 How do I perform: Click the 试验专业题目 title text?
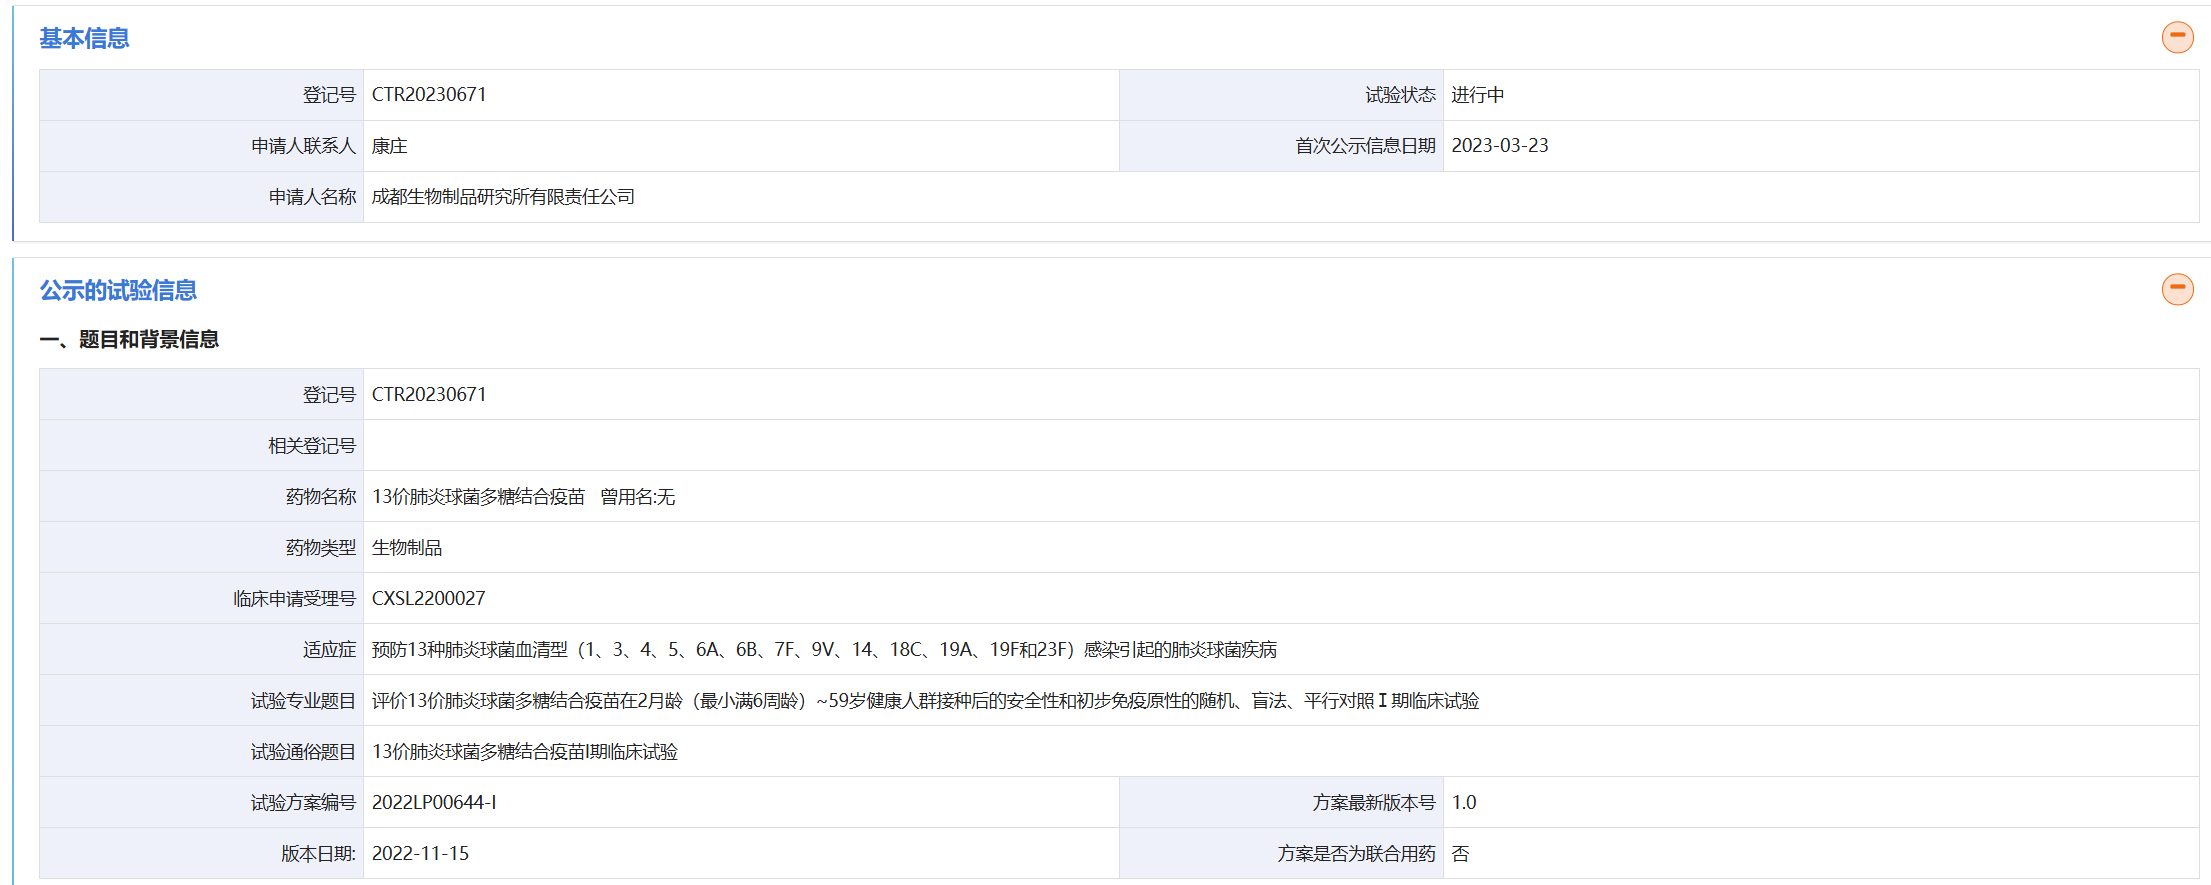click(x=925, y=701)
